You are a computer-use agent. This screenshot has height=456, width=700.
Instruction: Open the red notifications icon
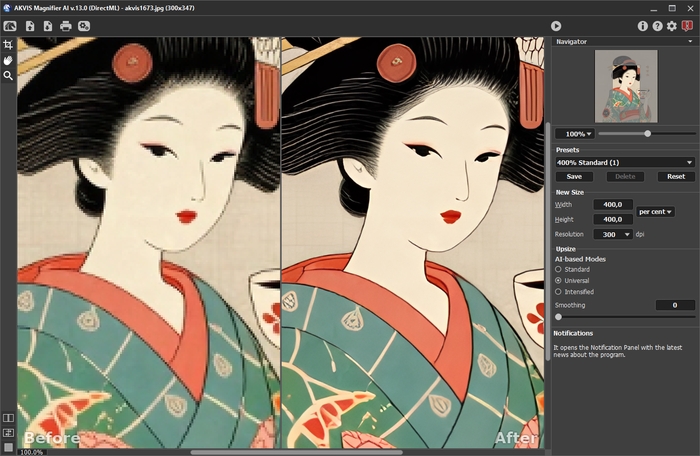point(688,26)
